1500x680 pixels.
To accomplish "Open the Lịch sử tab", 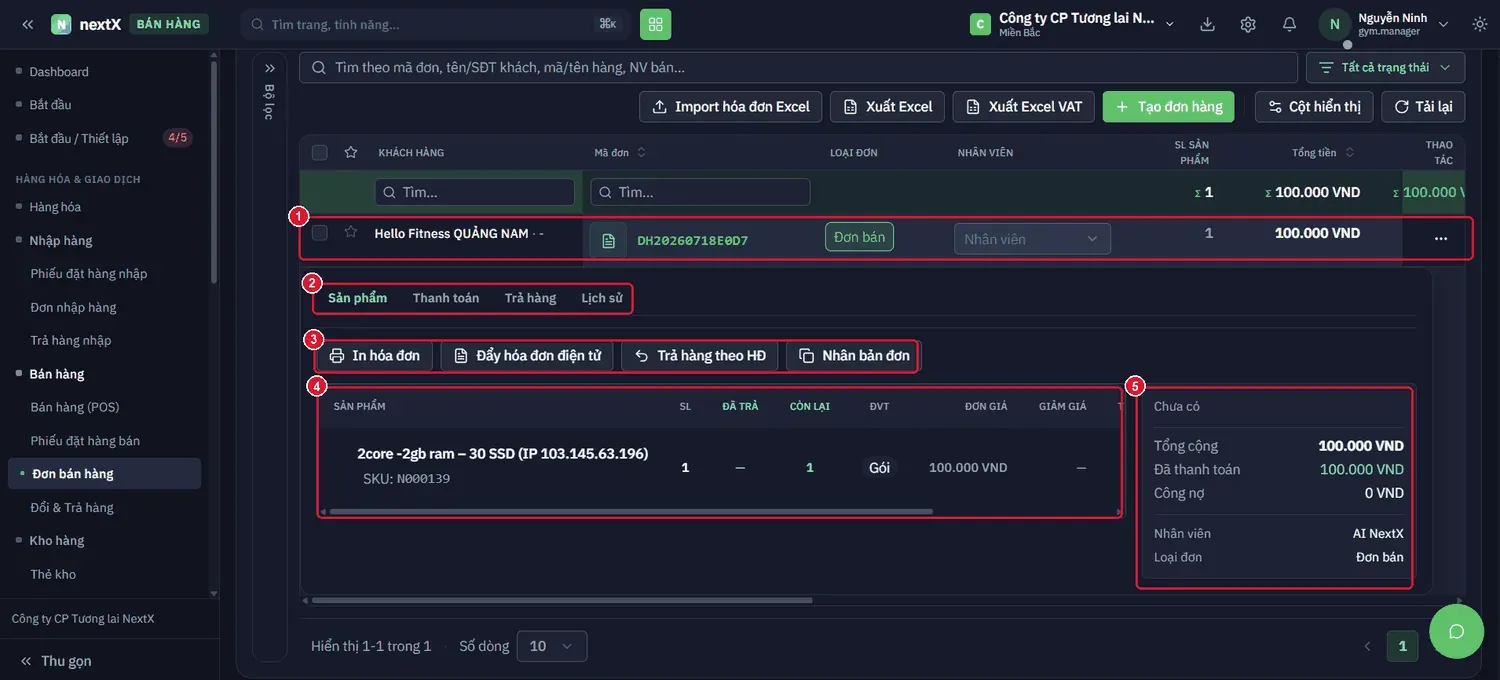I will [602, 298].
